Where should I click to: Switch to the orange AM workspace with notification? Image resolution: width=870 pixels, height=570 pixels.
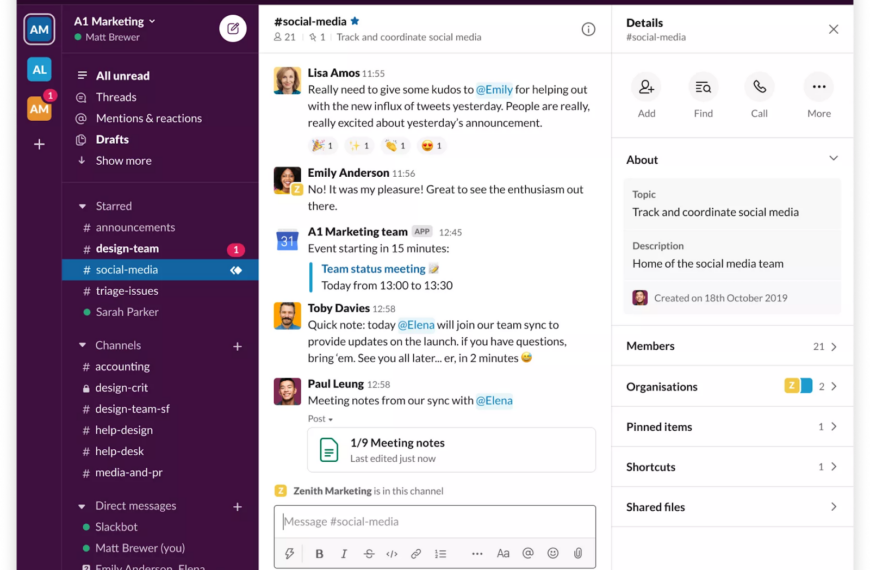click(x=39, y=109)
